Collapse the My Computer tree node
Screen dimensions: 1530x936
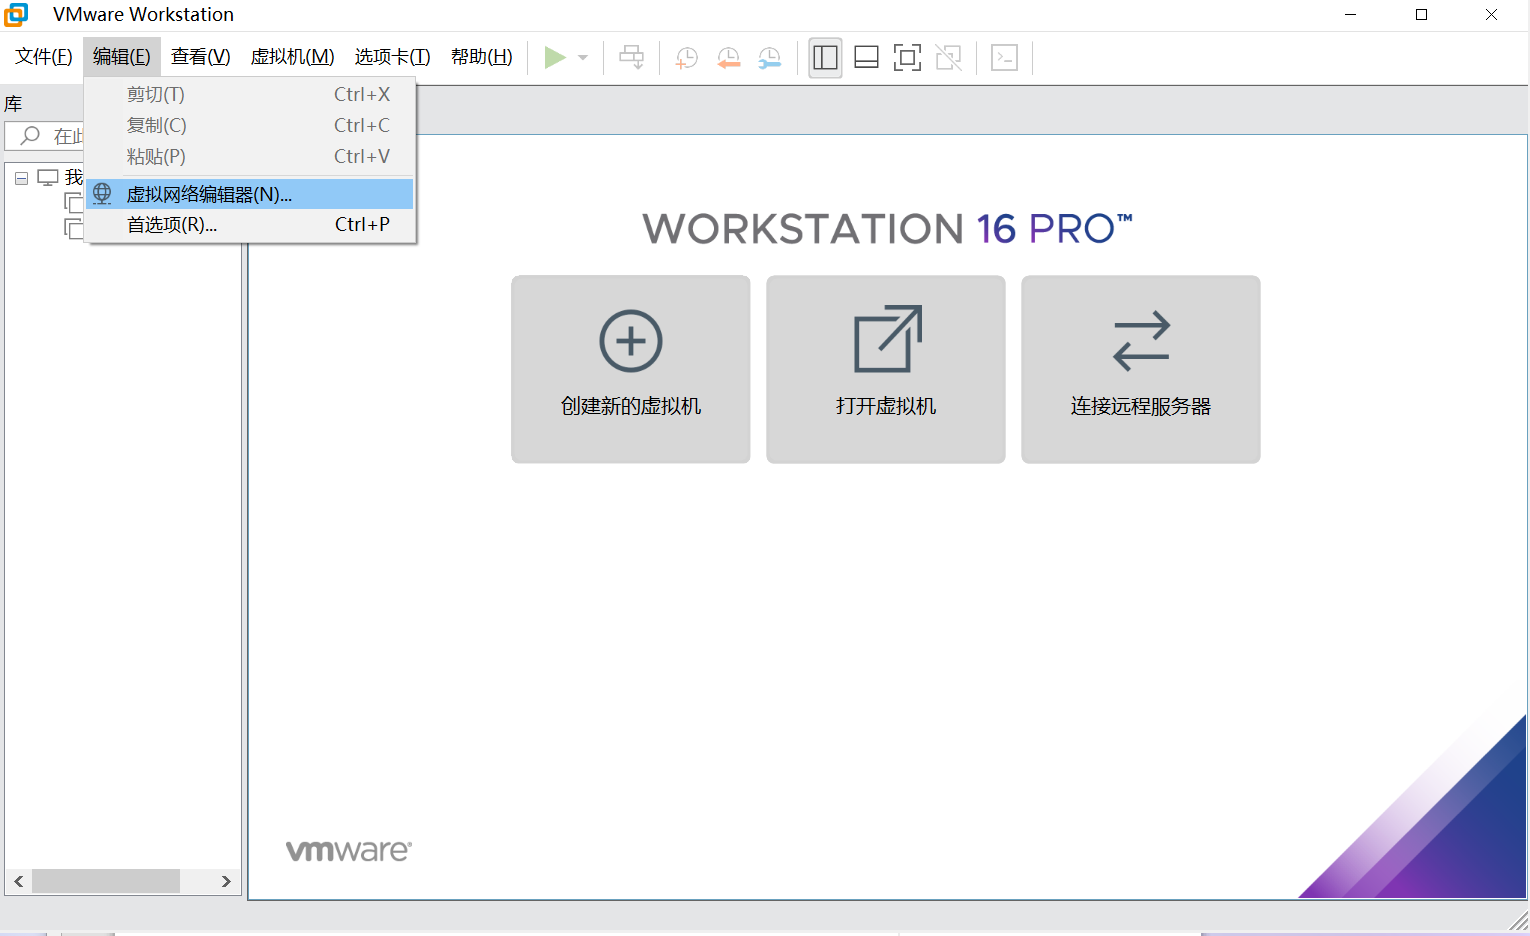[x=21, y=178]
